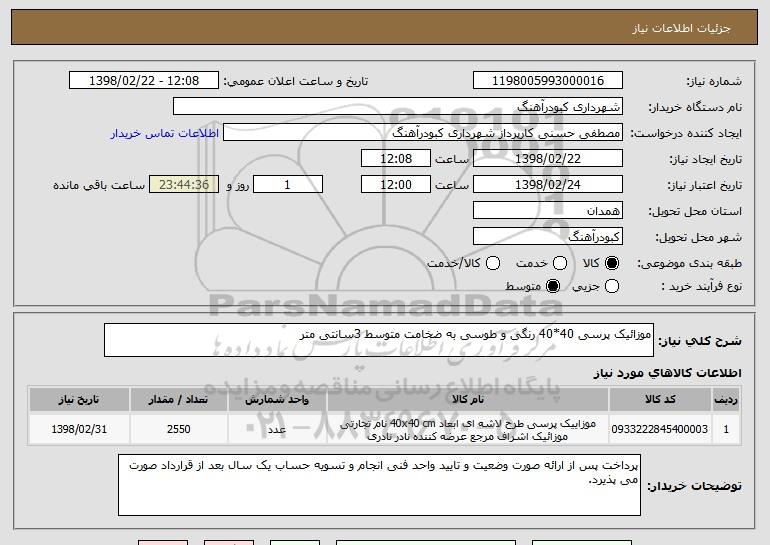Screen dimensions: 770x545
Task: Choose the متوسط purchase process option
Action: point(553,286)
